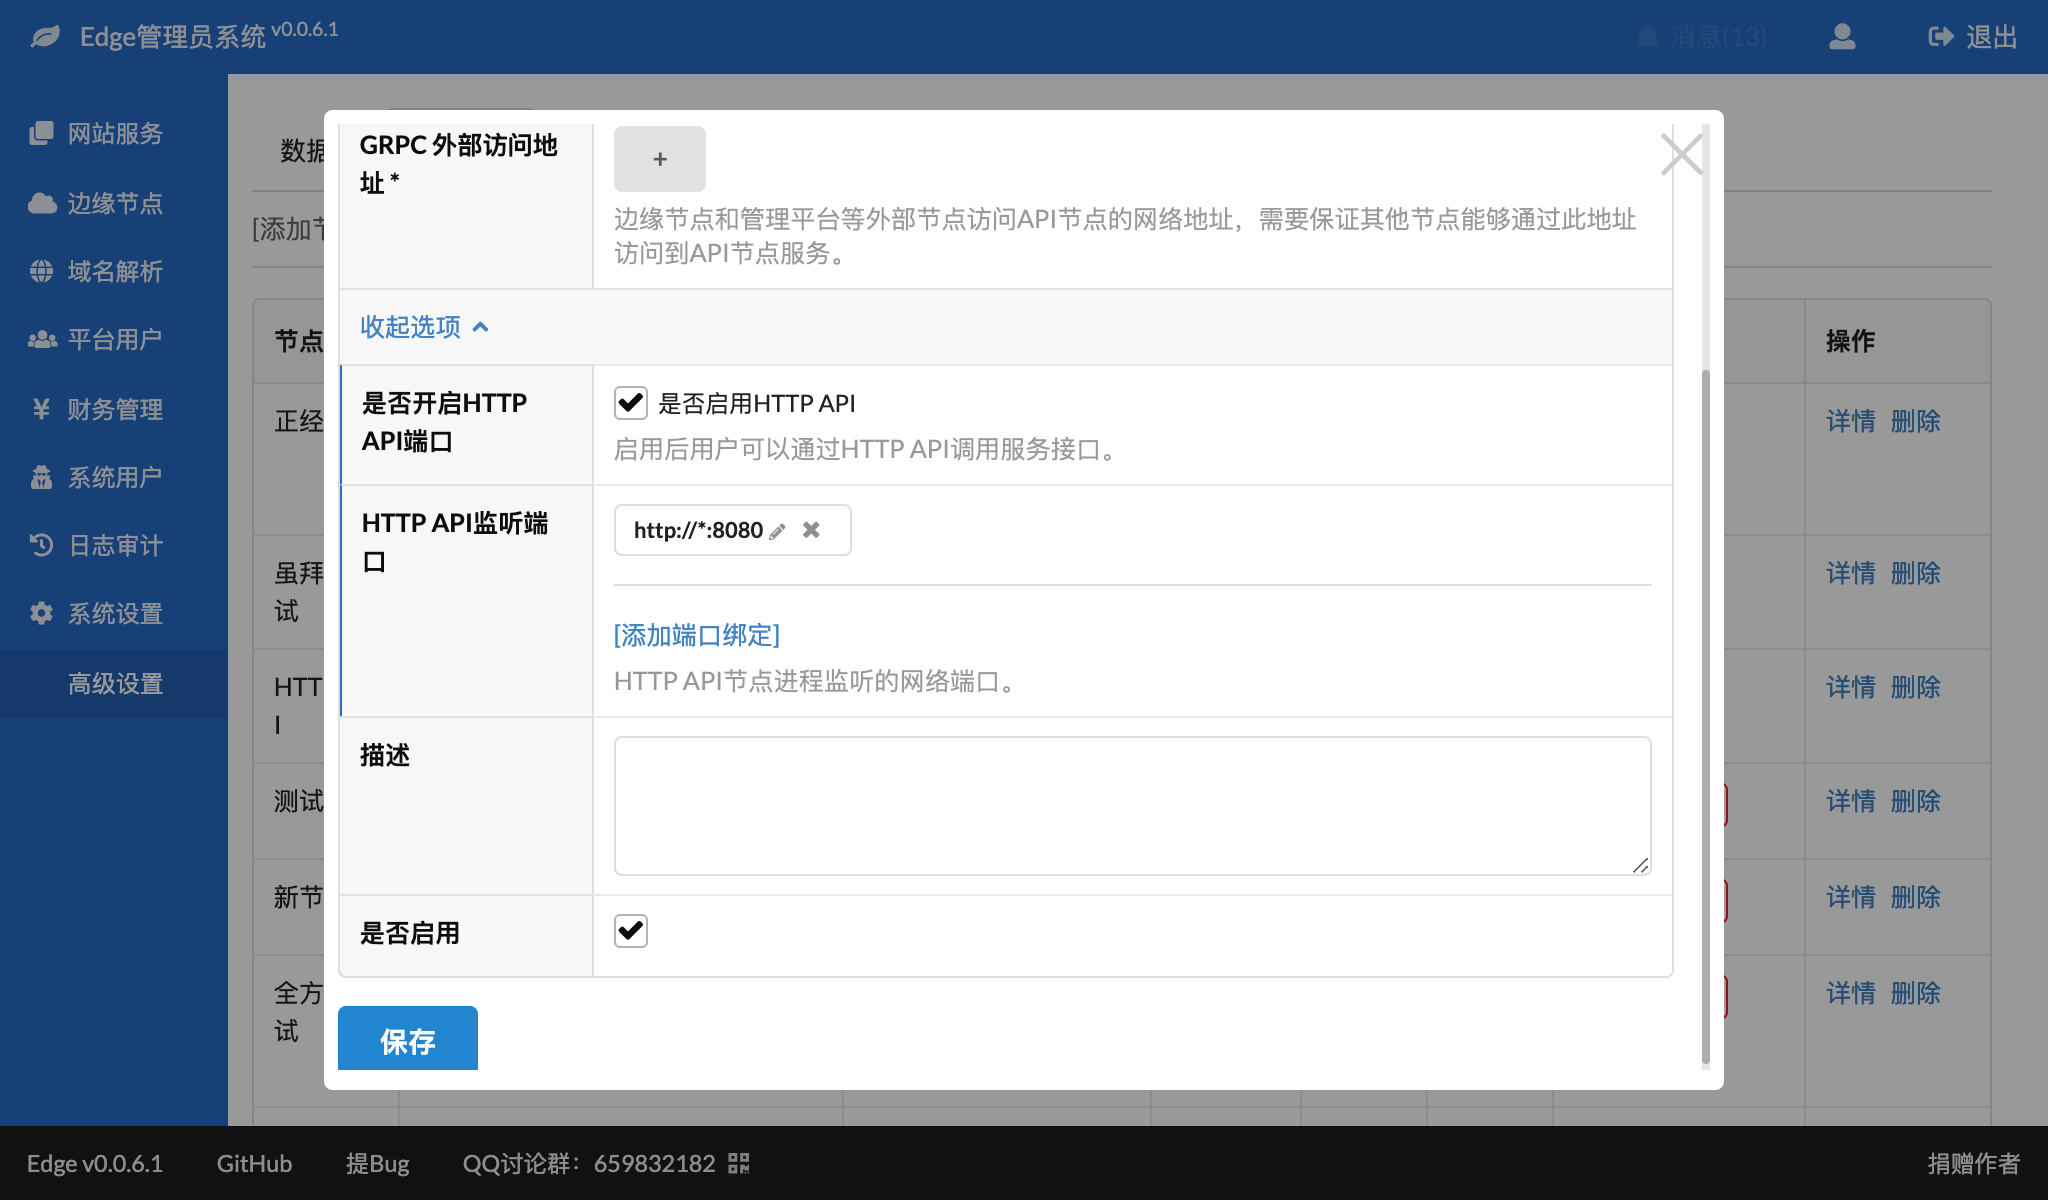
Task: Click 删除 in the first node row
Action: [x=1916, y=421]
